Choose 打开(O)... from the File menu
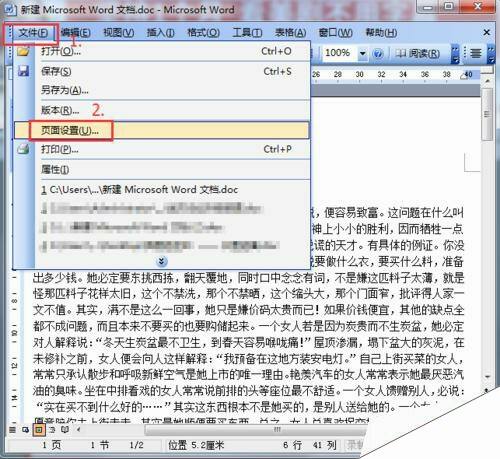 tap(162, 51)
